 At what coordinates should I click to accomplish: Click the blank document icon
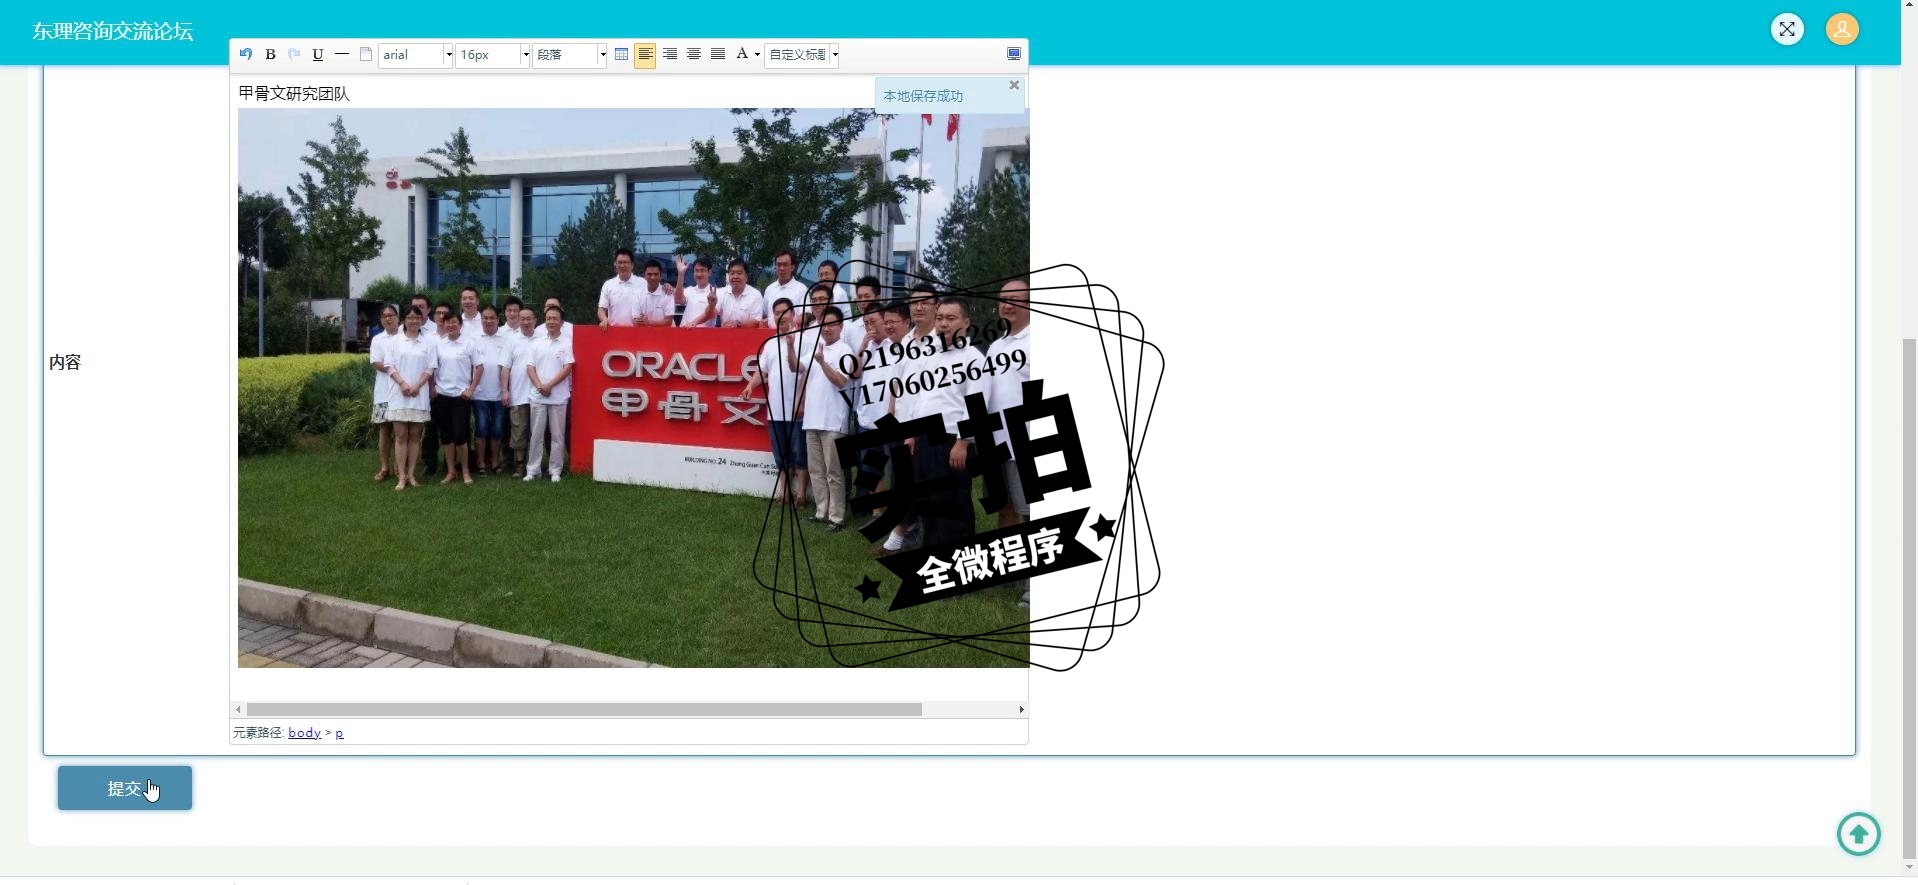click(366, 54)
